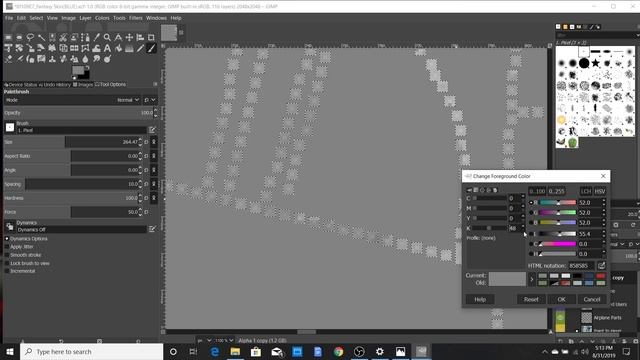Select the Text tool
The width and height of the screenshot is (640, 360).
click(x=107, y=48)
